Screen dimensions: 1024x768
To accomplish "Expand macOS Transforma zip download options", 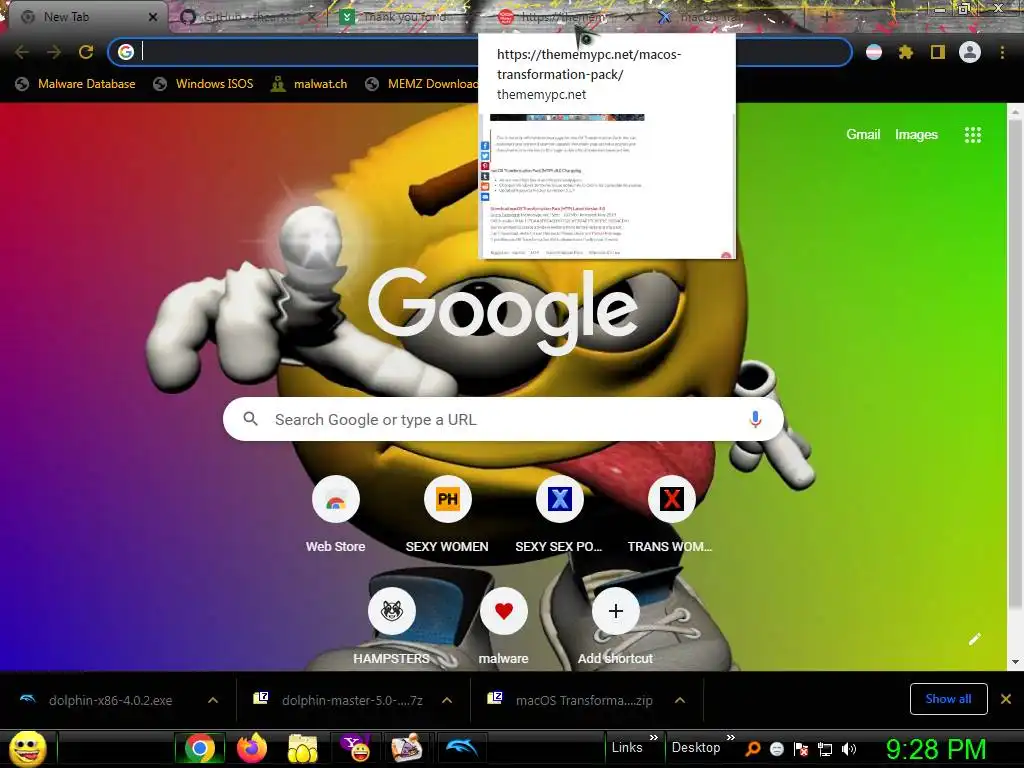I will coord(680,700).
